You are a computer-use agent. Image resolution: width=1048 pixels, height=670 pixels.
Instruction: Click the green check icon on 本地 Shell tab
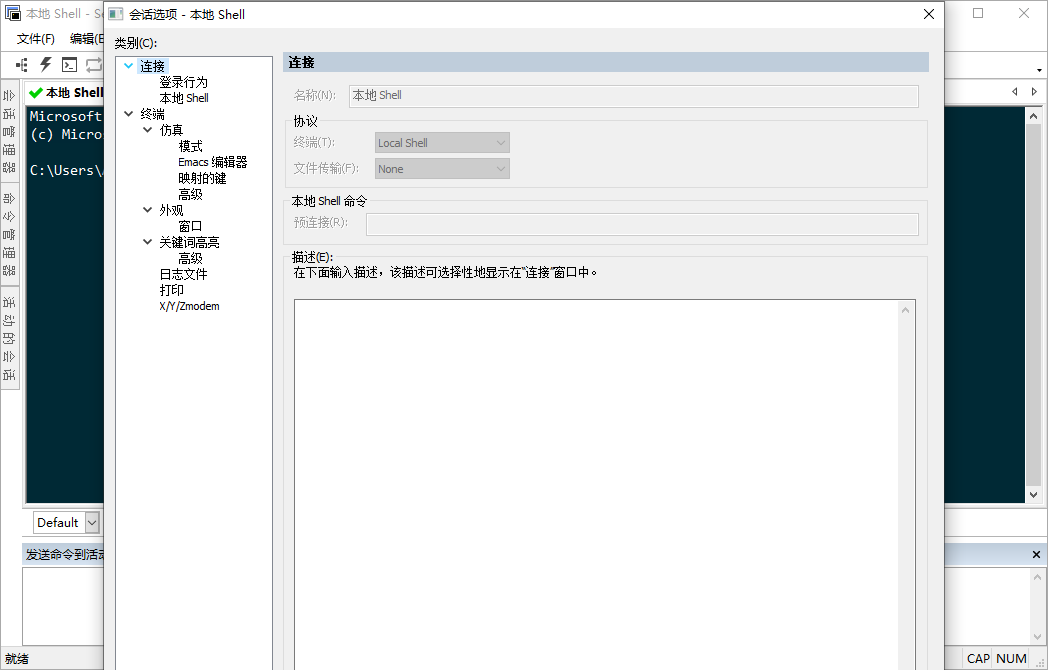[x=37, y=92]
